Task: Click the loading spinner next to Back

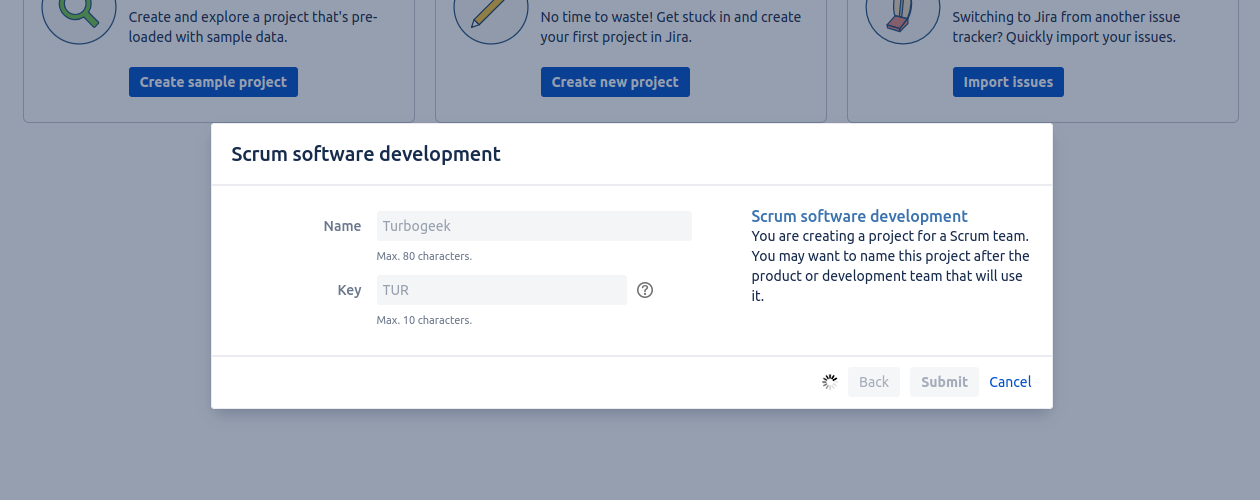Action: coord(829,382)
